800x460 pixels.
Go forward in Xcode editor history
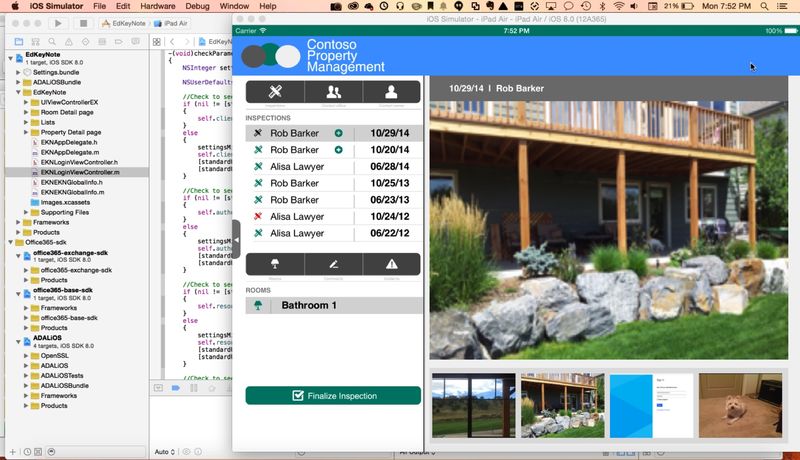(187, 42)
